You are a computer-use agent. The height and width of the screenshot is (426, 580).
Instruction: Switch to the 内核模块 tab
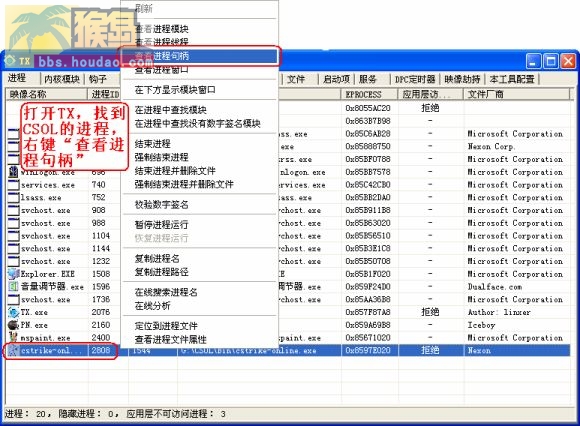pos(62,79)
